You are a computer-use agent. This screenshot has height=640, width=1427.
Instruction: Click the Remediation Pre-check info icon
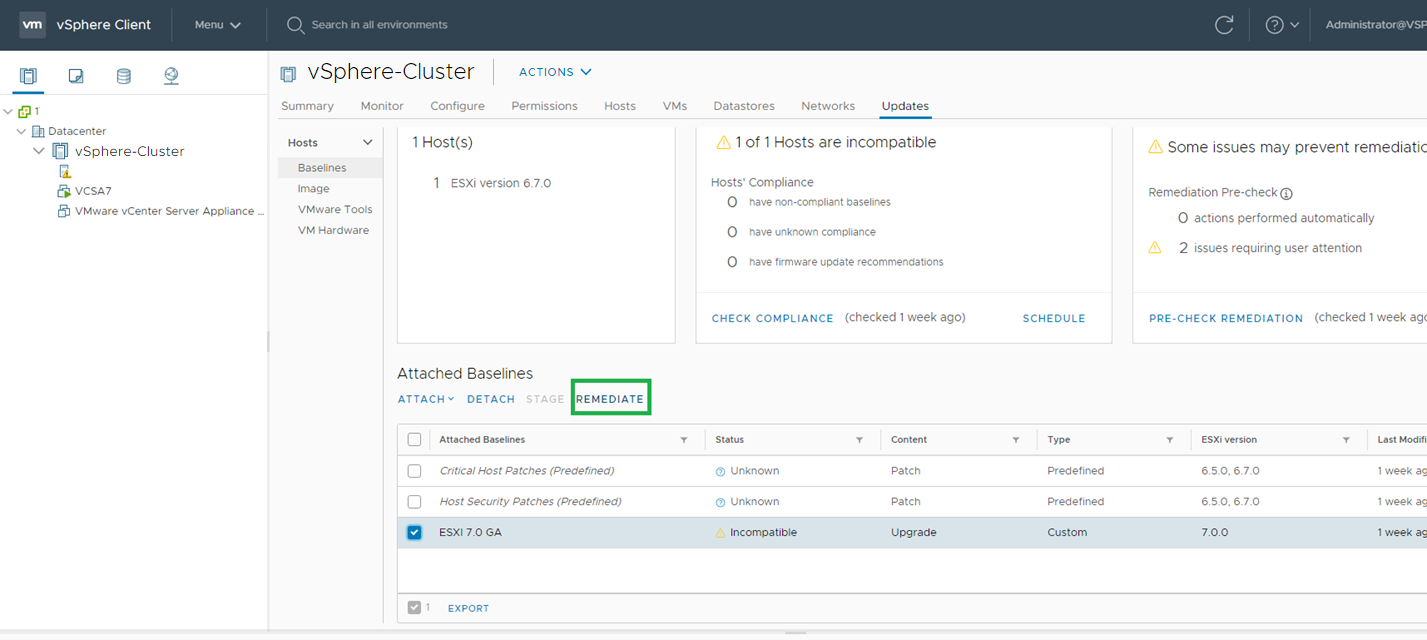tap(1287, 193)
